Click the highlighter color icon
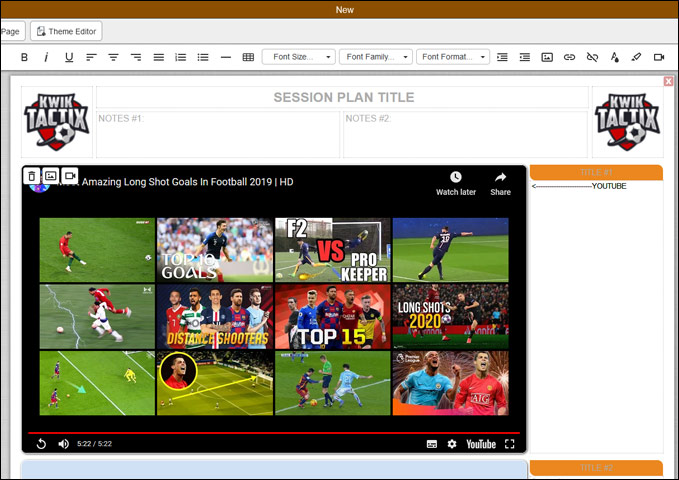Screen dimensions: 679x480 tap(636, 57)
